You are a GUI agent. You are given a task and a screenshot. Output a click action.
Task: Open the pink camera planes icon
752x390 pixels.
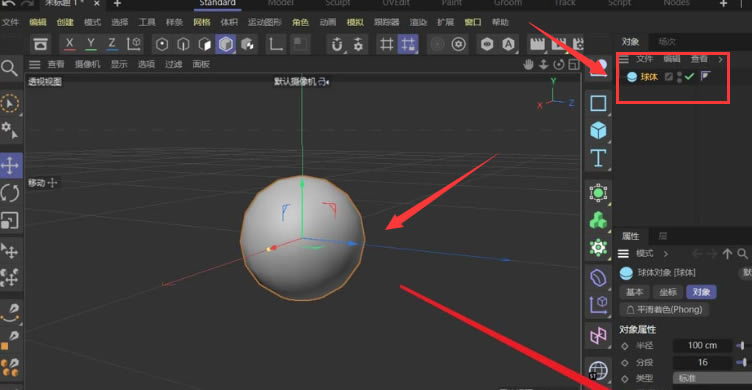tap(598, 335)
